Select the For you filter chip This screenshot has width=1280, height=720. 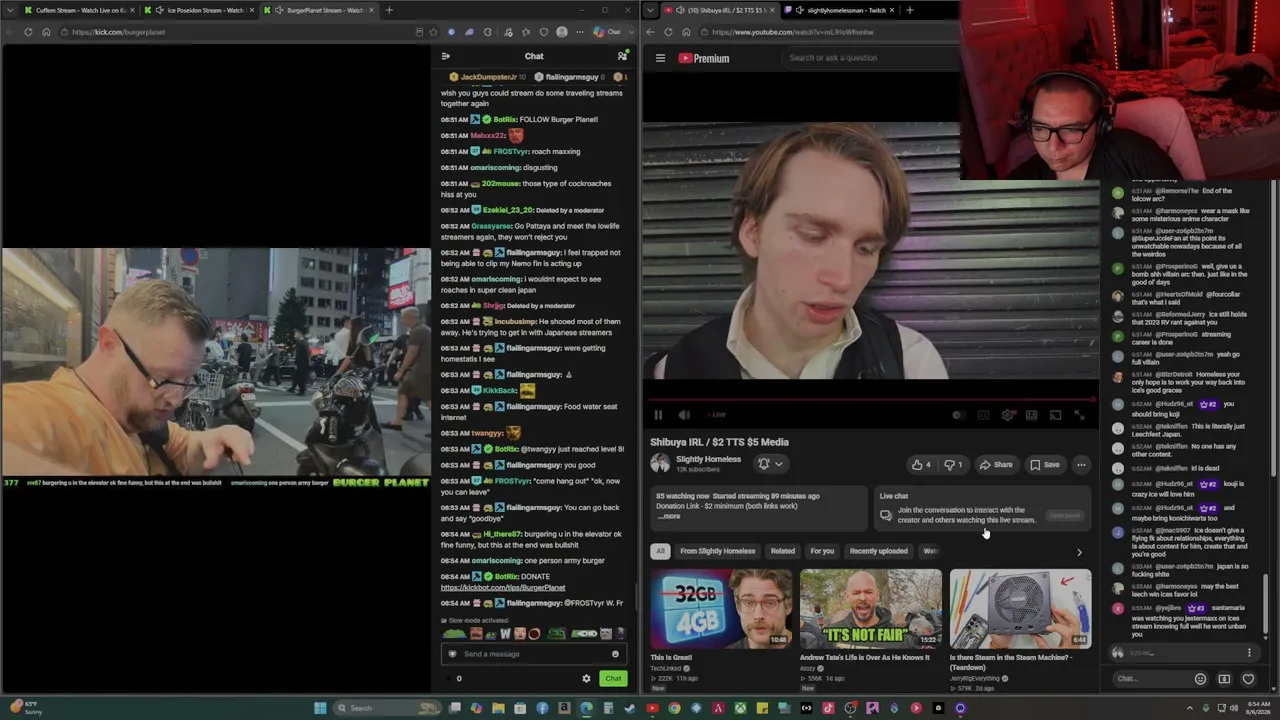click(x=822, y=551)
